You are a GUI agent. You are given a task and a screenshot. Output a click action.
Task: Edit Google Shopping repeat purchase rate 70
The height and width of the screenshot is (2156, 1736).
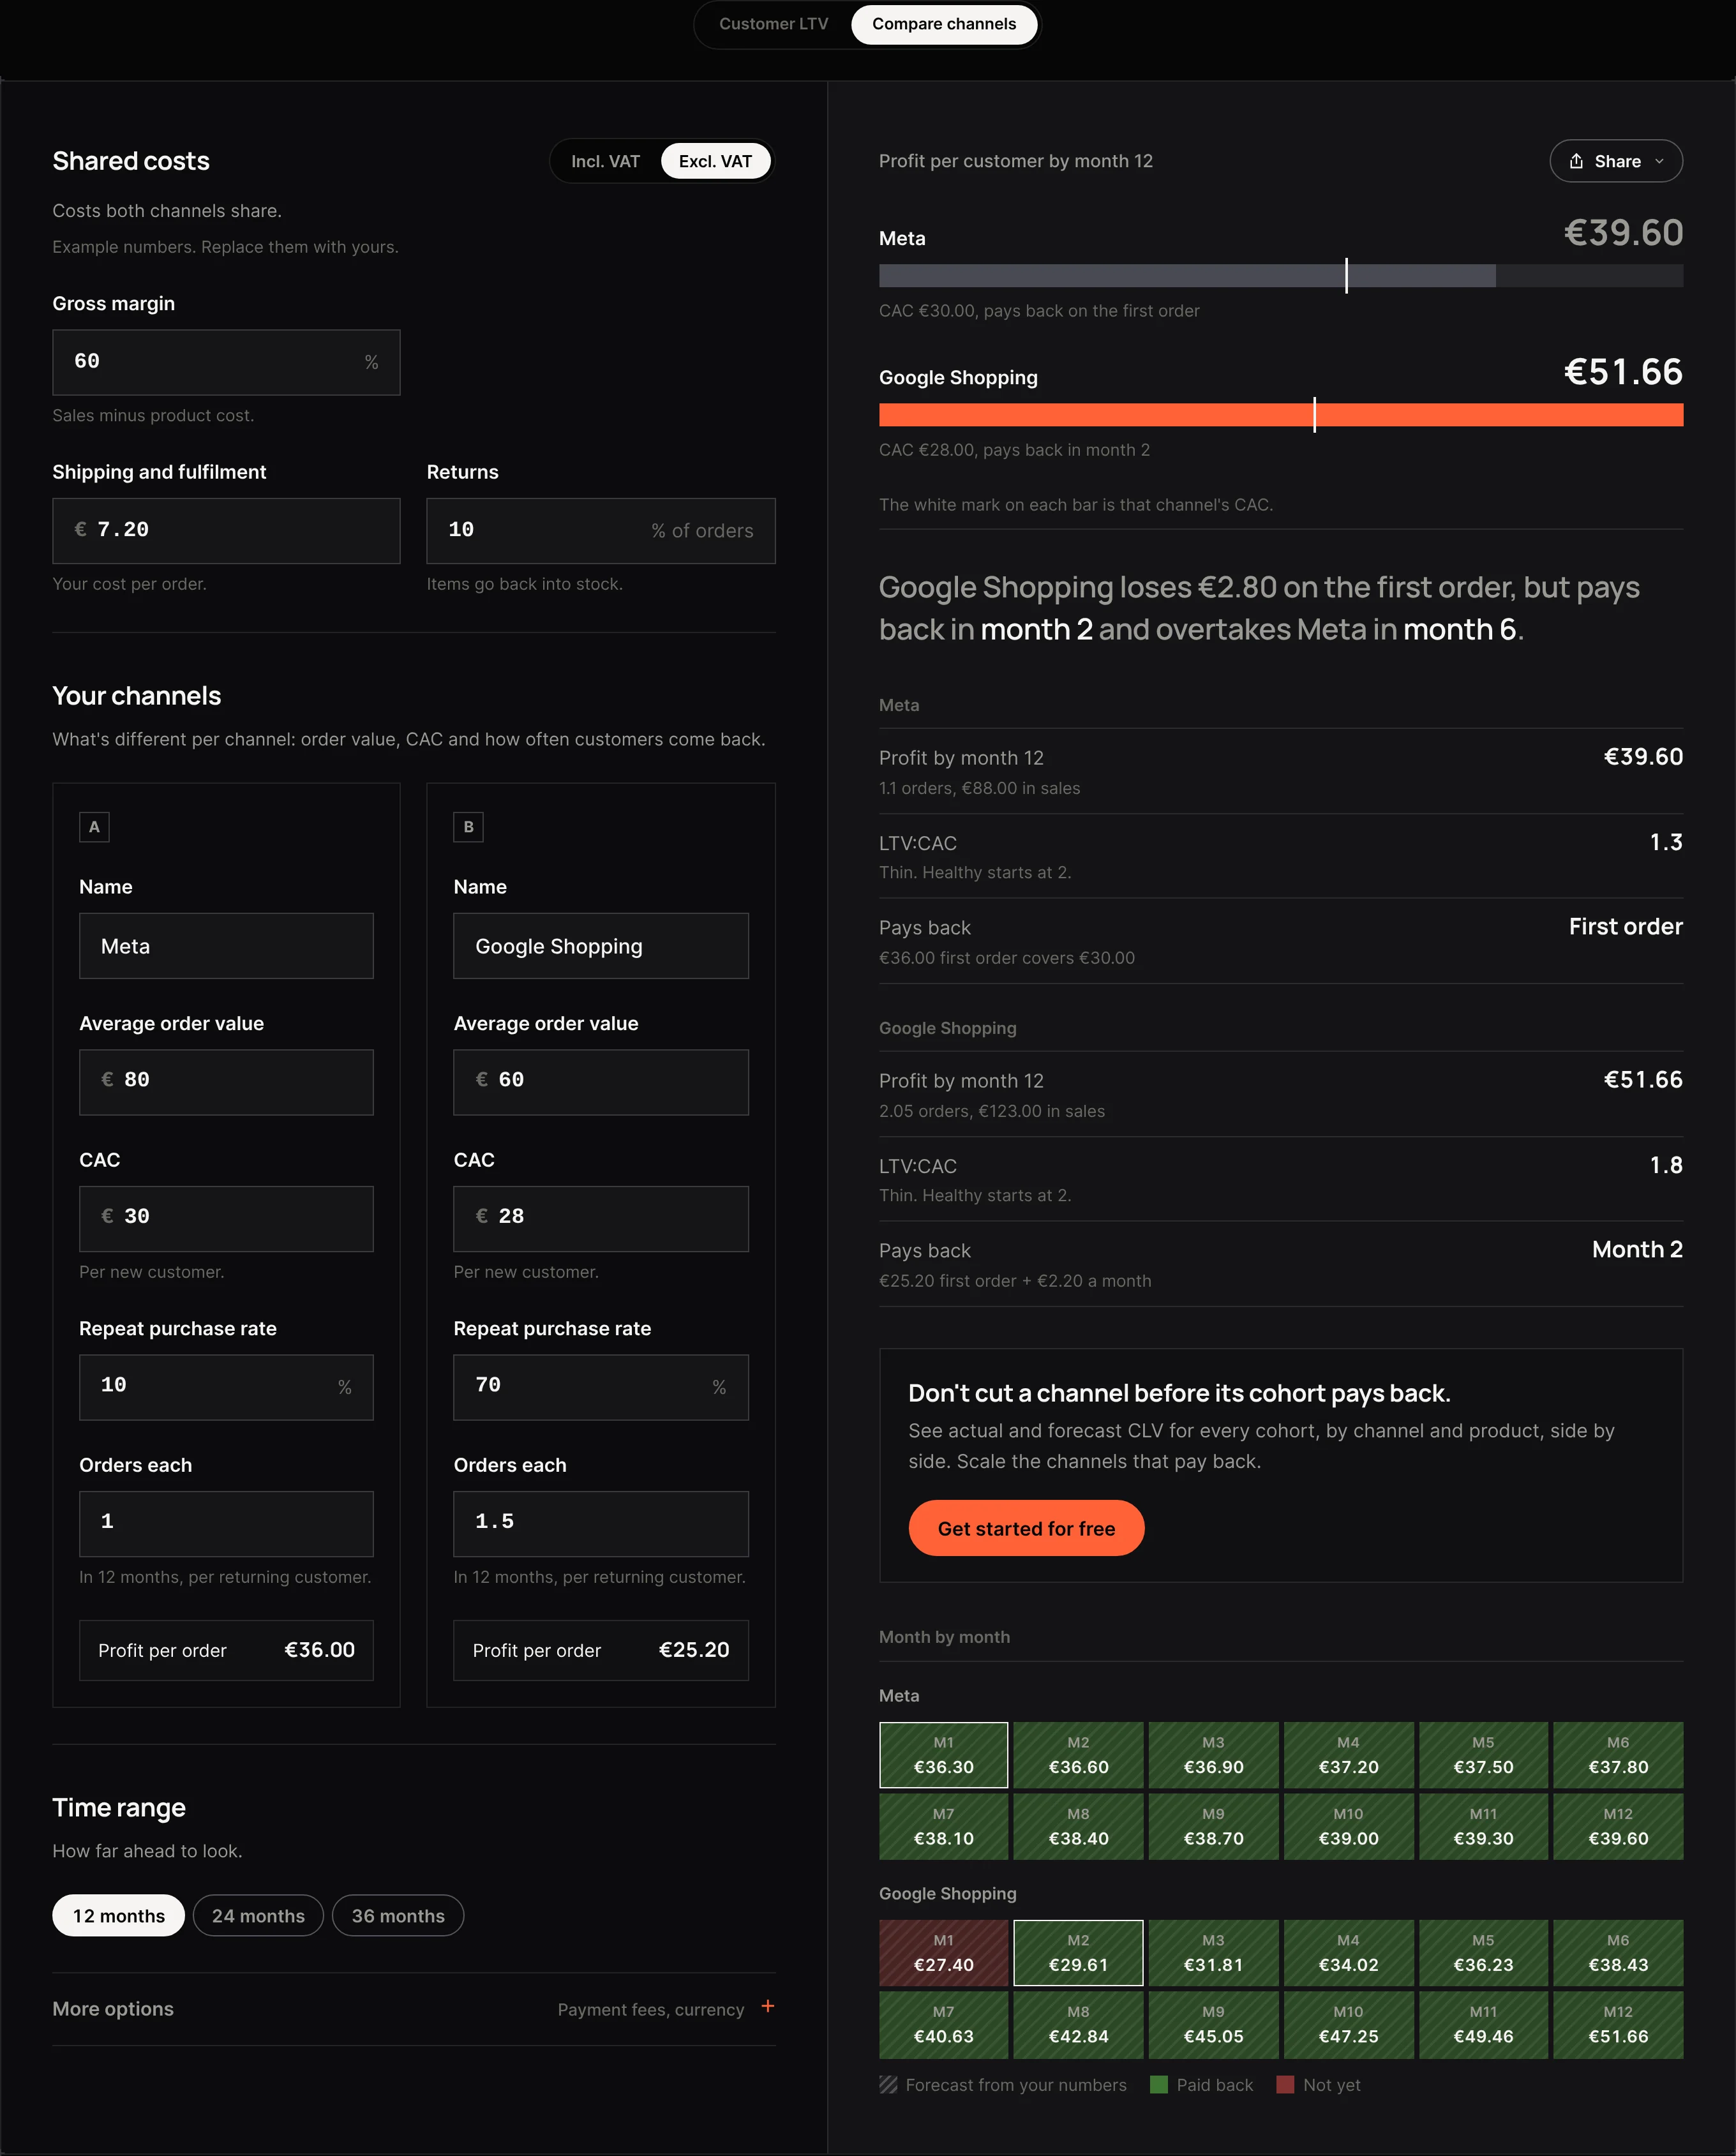pos(601,1387)
